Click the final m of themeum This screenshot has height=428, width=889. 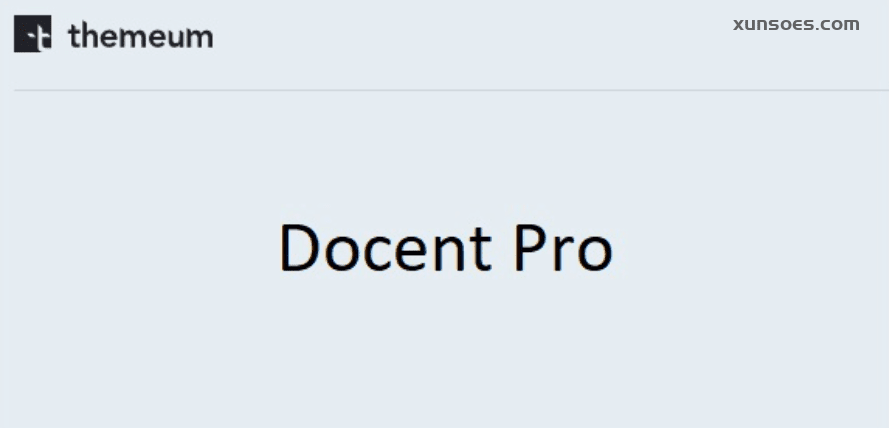(x=199, y=39)
